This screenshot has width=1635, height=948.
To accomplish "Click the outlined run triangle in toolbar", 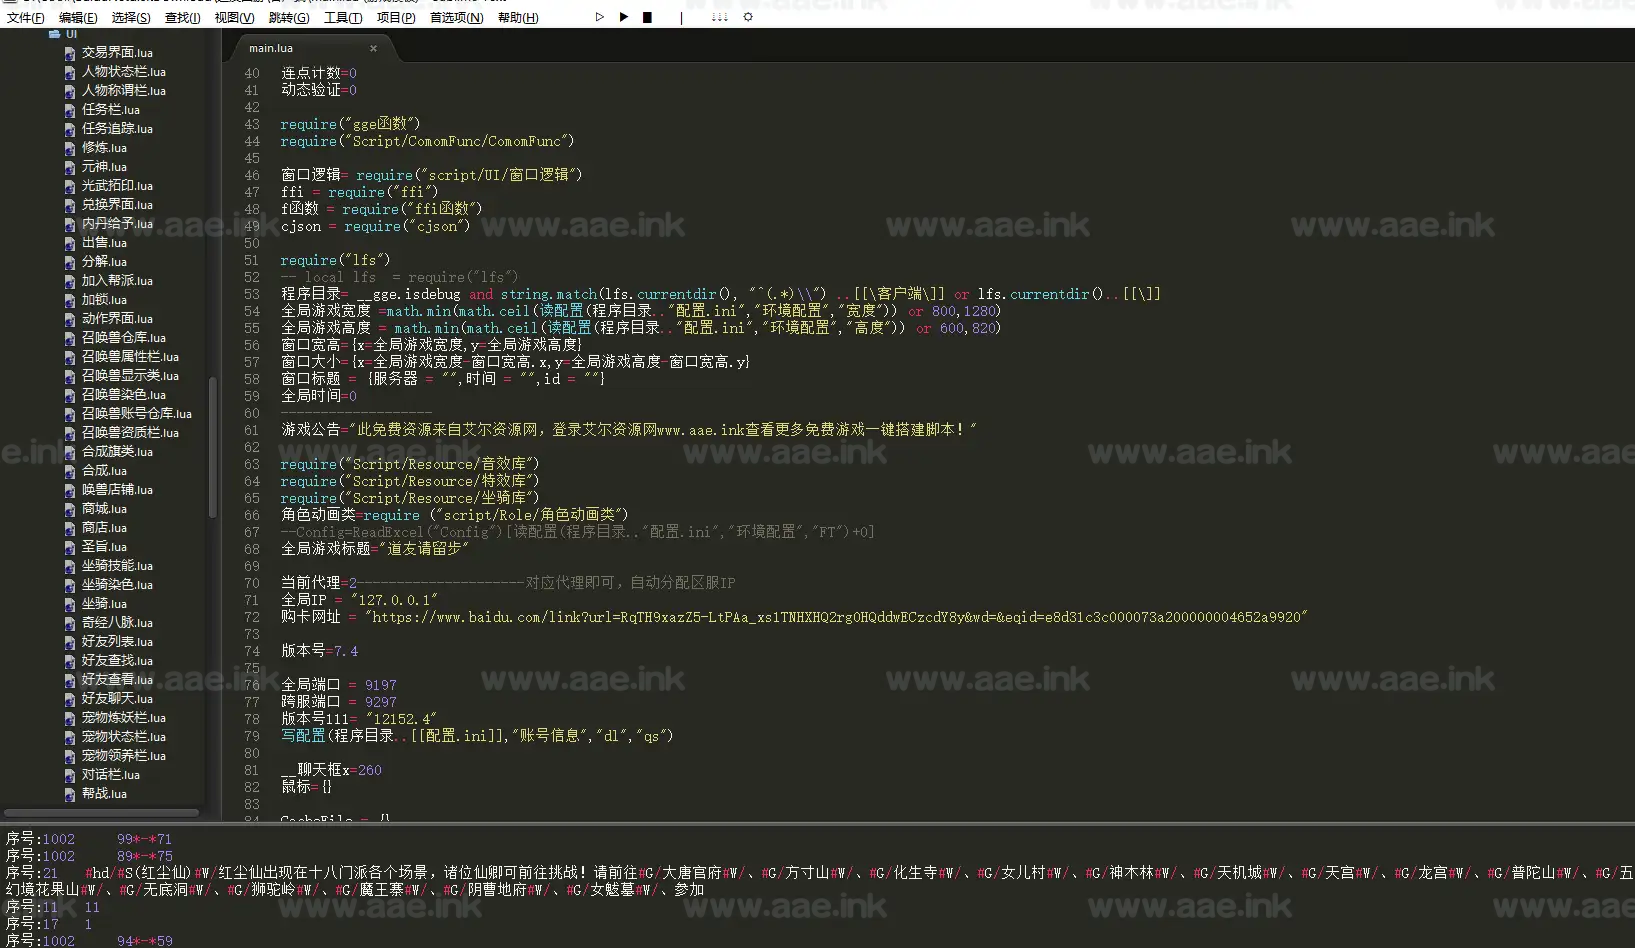I will [599, 17].
